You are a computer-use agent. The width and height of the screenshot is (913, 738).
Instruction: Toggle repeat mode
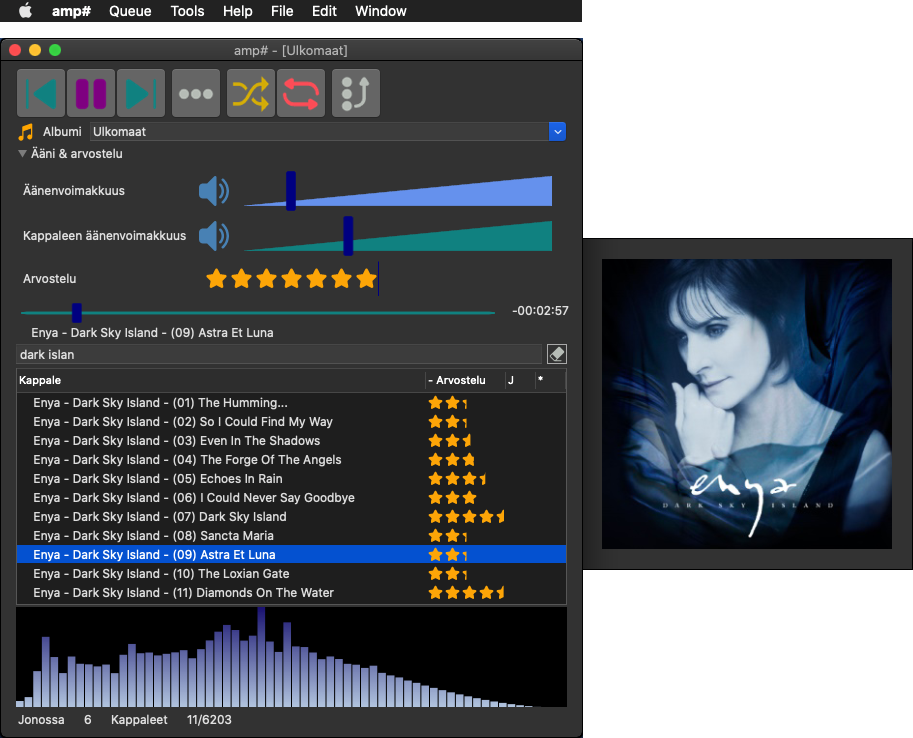click(x=301, y=94)
